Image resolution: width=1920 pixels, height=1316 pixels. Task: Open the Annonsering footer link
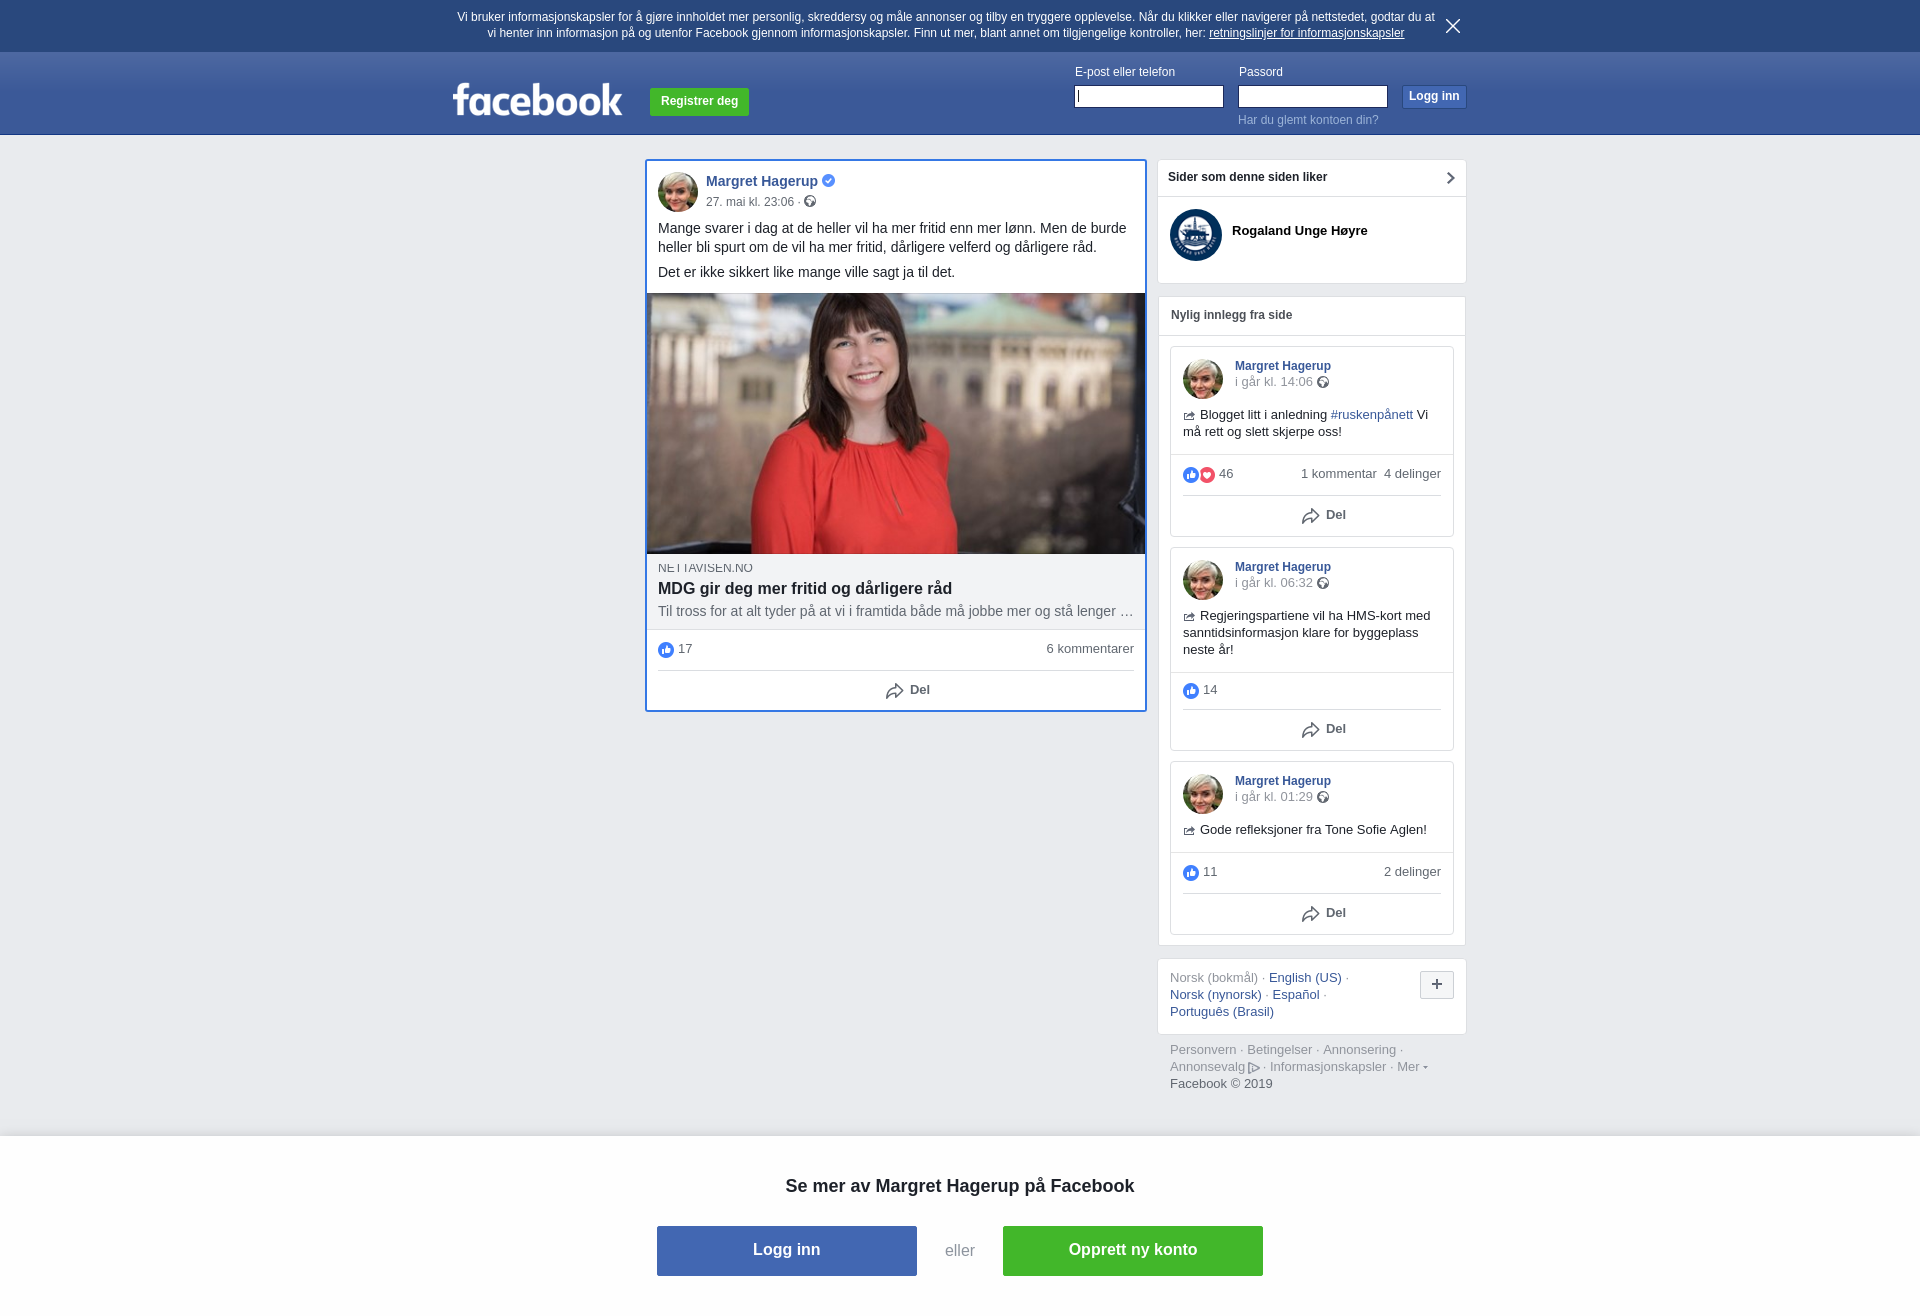pos(1359,1050)
